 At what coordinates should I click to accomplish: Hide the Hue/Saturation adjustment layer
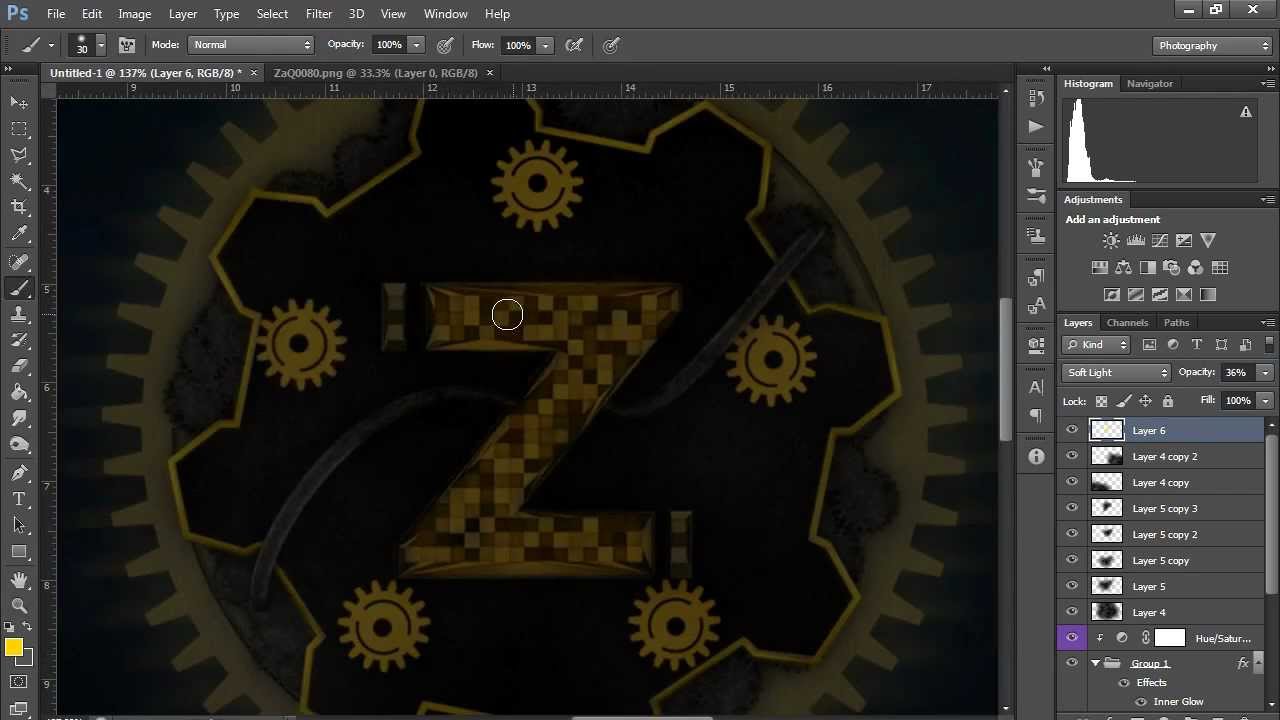[x=1072, y=638]
